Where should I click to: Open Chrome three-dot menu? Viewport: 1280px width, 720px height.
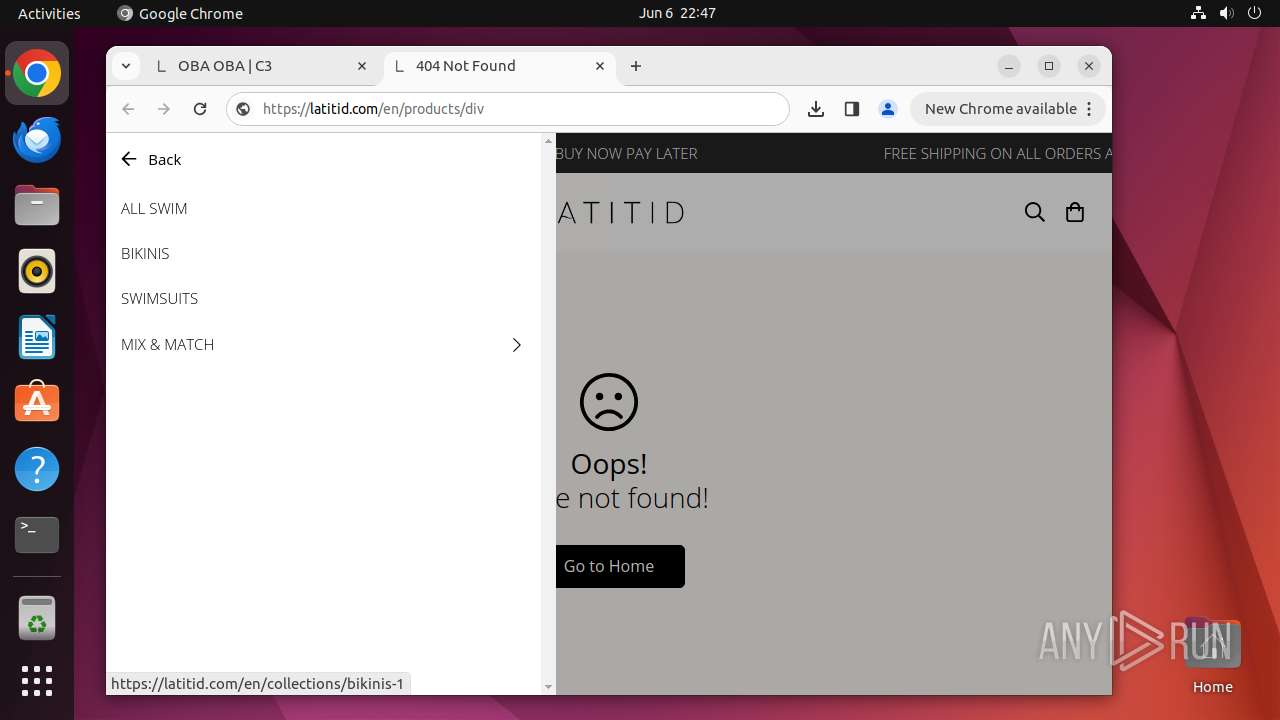point(1089,109)
